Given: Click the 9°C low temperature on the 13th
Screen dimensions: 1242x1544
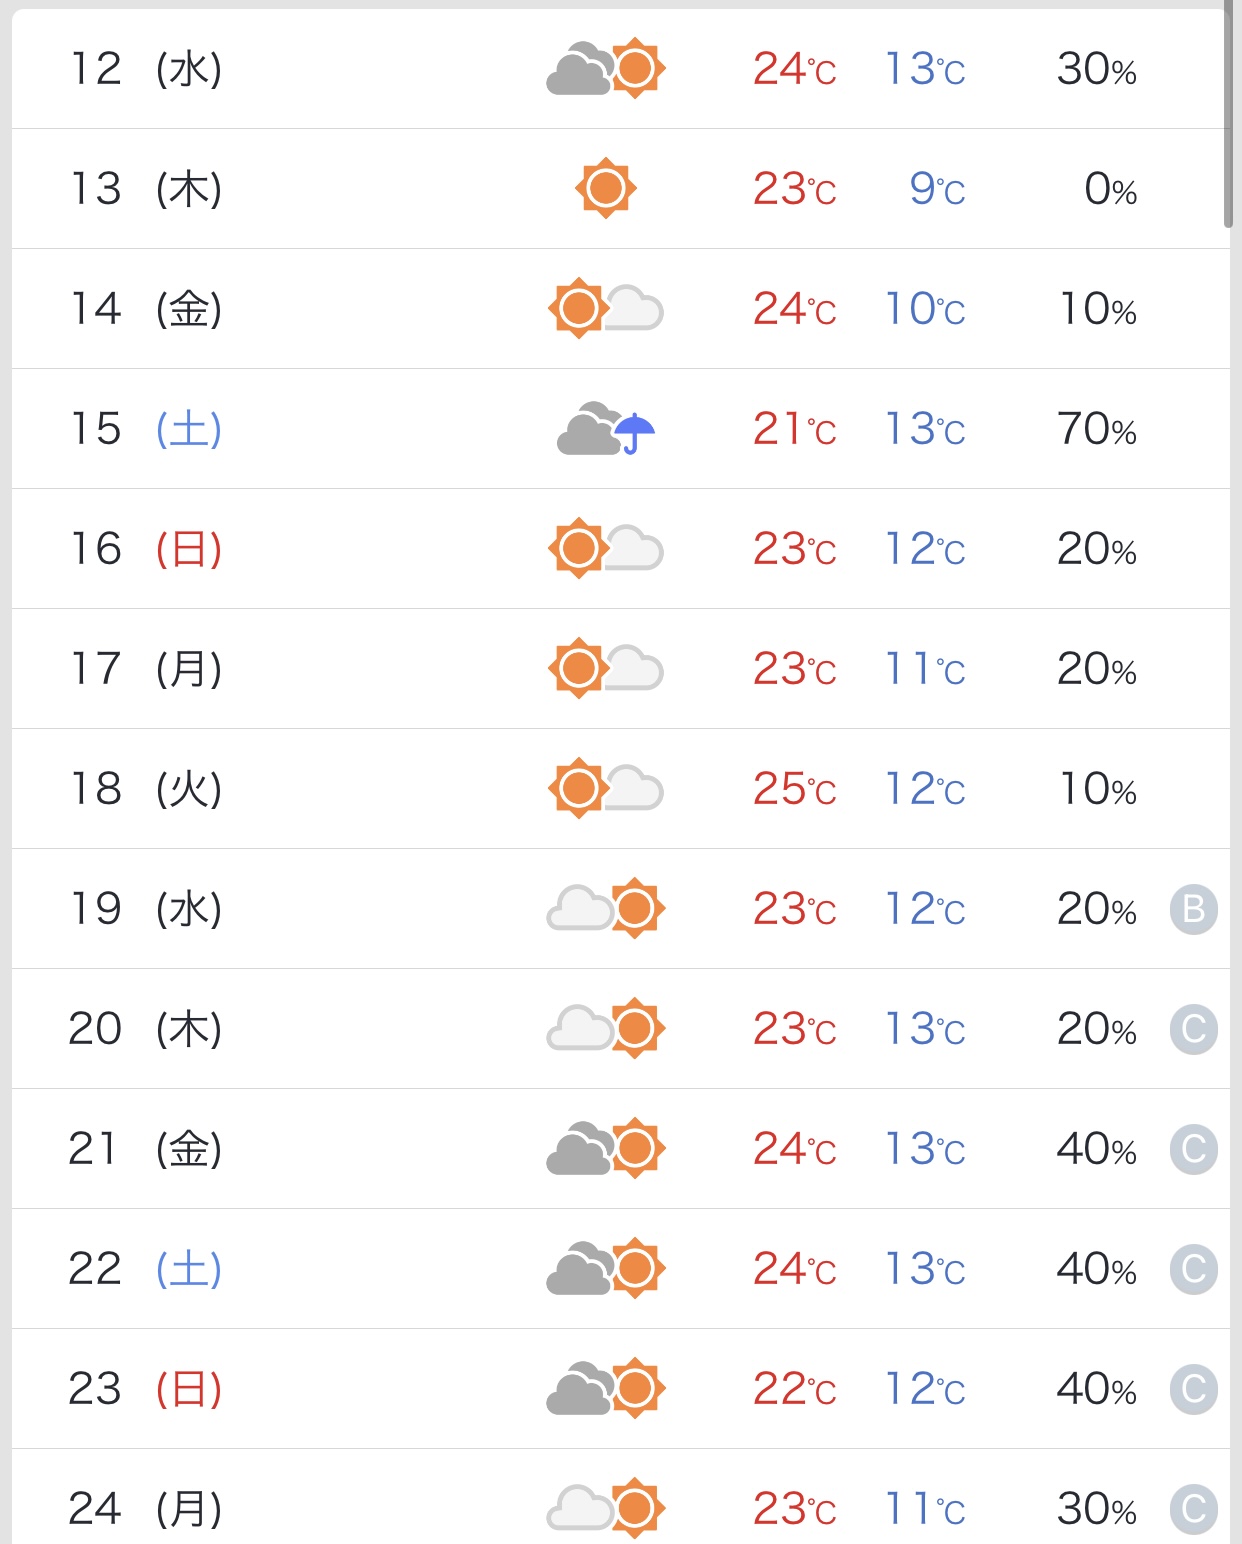Looking at the screenshot, I should click(936, 189).
